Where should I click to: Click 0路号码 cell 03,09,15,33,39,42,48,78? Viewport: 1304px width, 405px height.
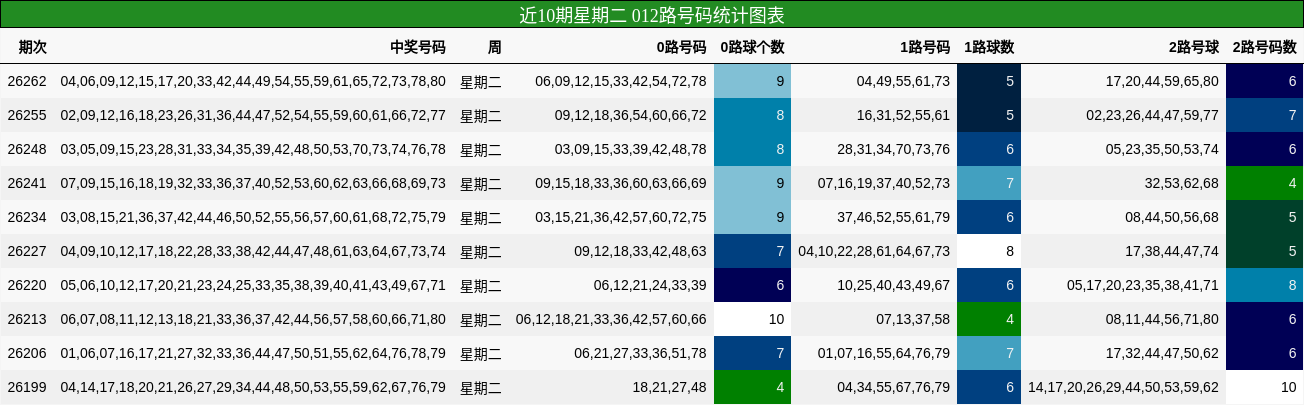[x=631, y=149]
